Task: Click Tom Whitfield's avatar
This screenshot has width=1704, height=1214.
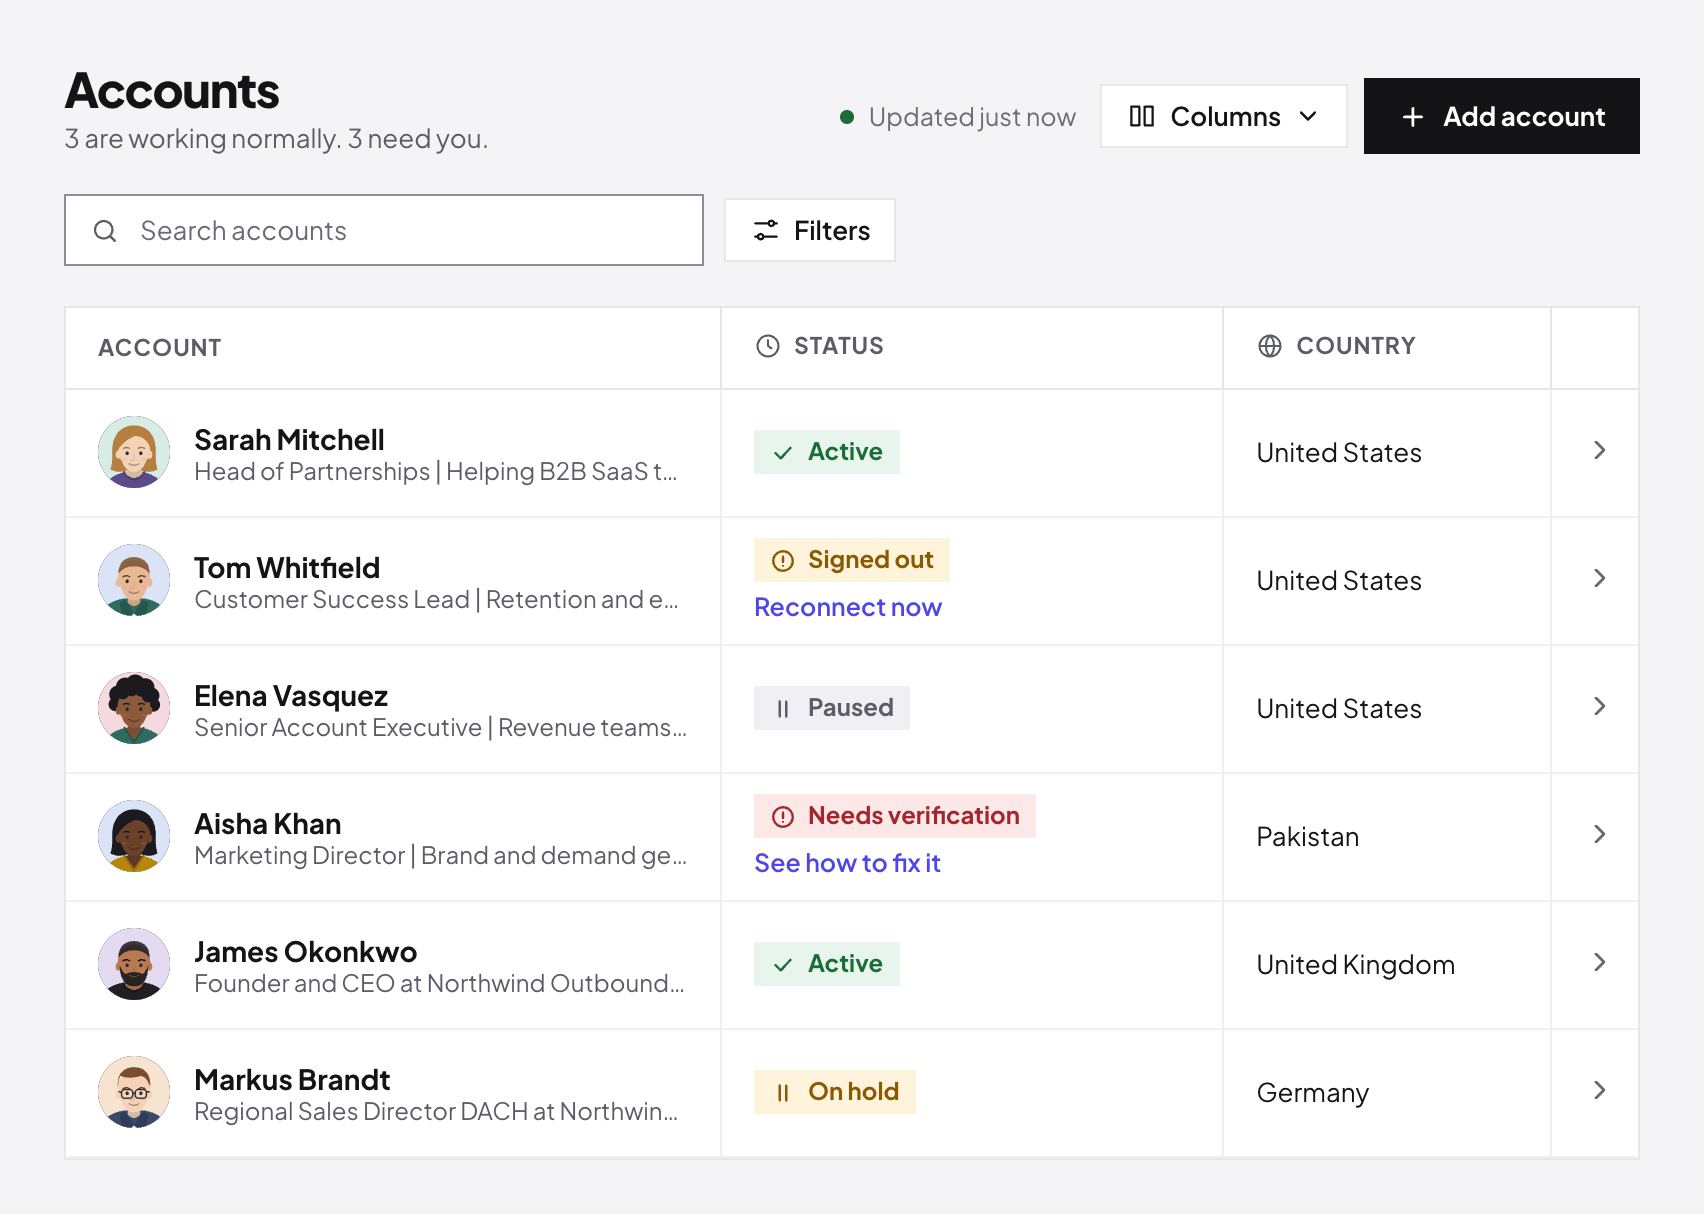Action: 134,580
